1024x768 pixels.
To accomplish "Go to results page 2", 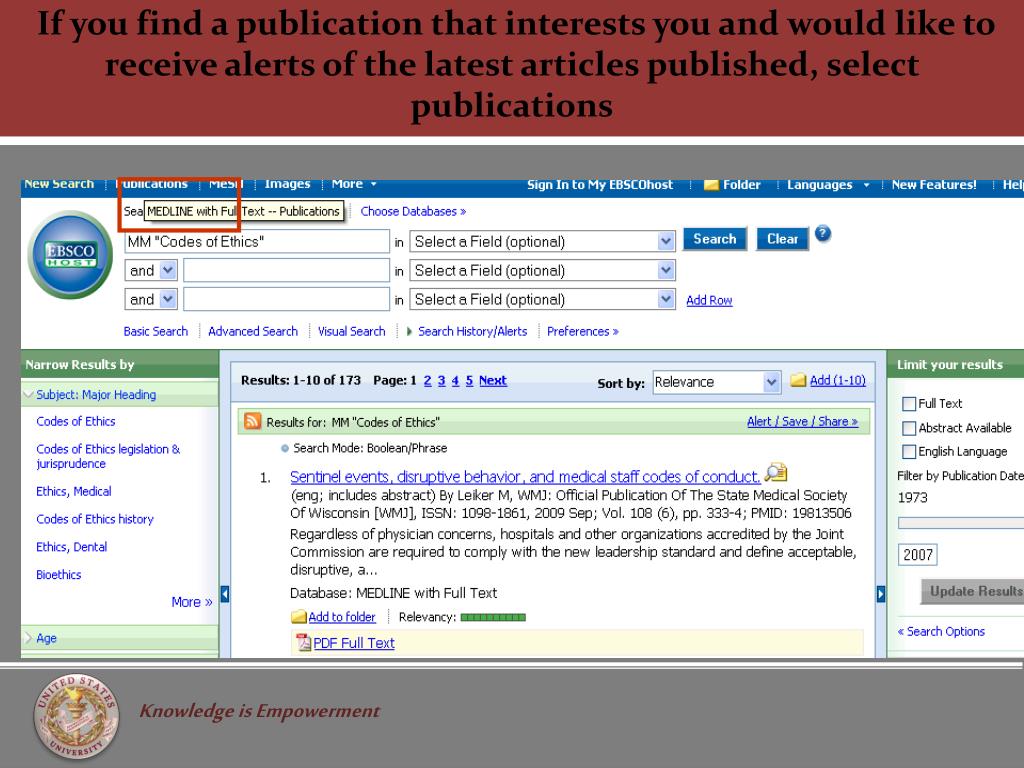I will pyautogui.click(x=427, y=380).
